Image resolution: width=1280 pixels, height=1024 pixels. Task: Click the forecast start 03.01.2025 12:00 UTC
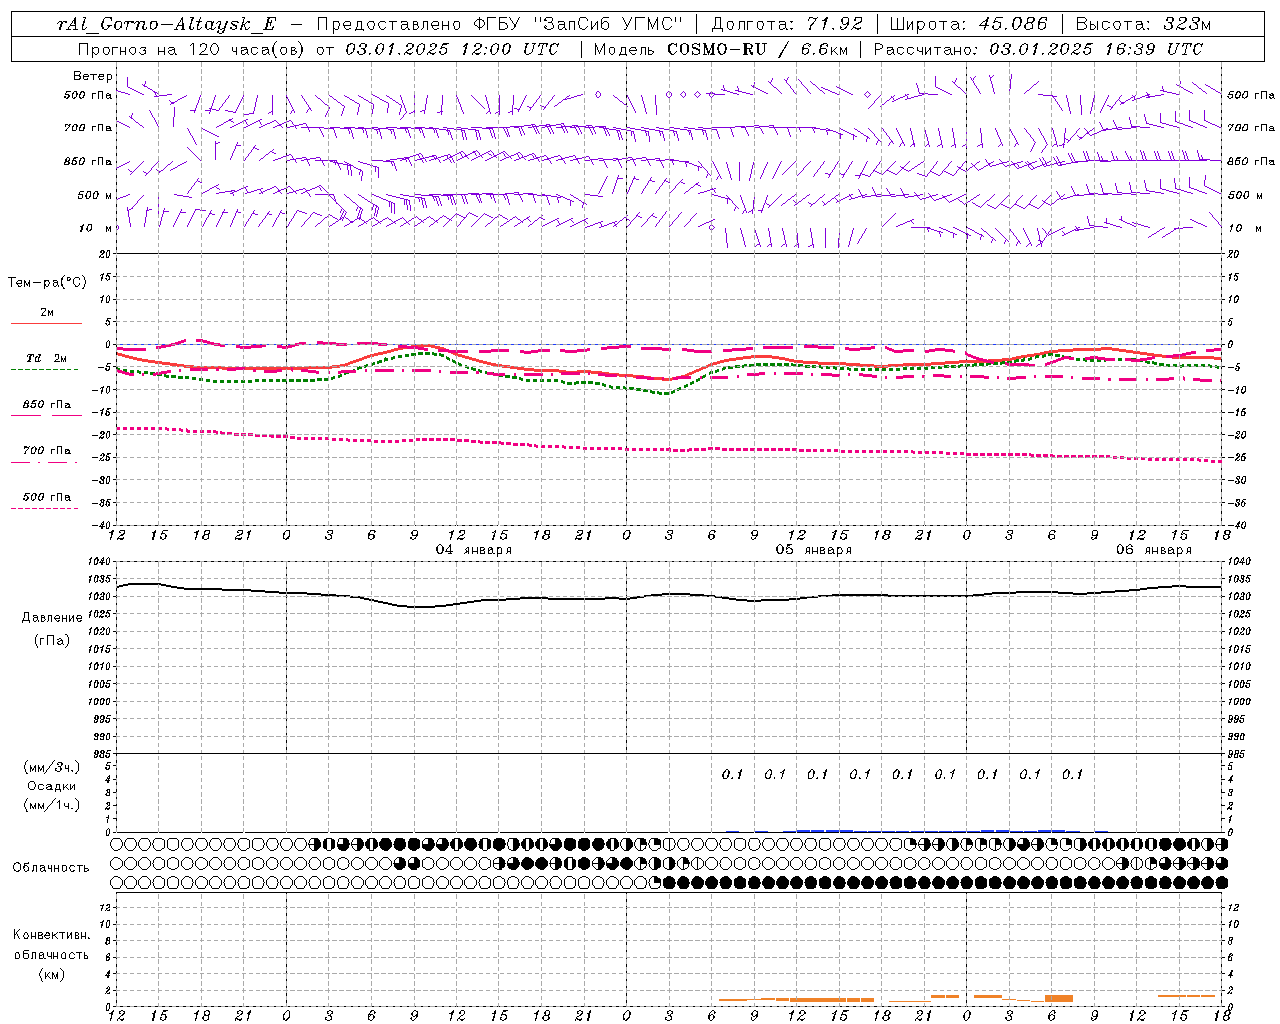pyautogui.click(x=451, y=49)
